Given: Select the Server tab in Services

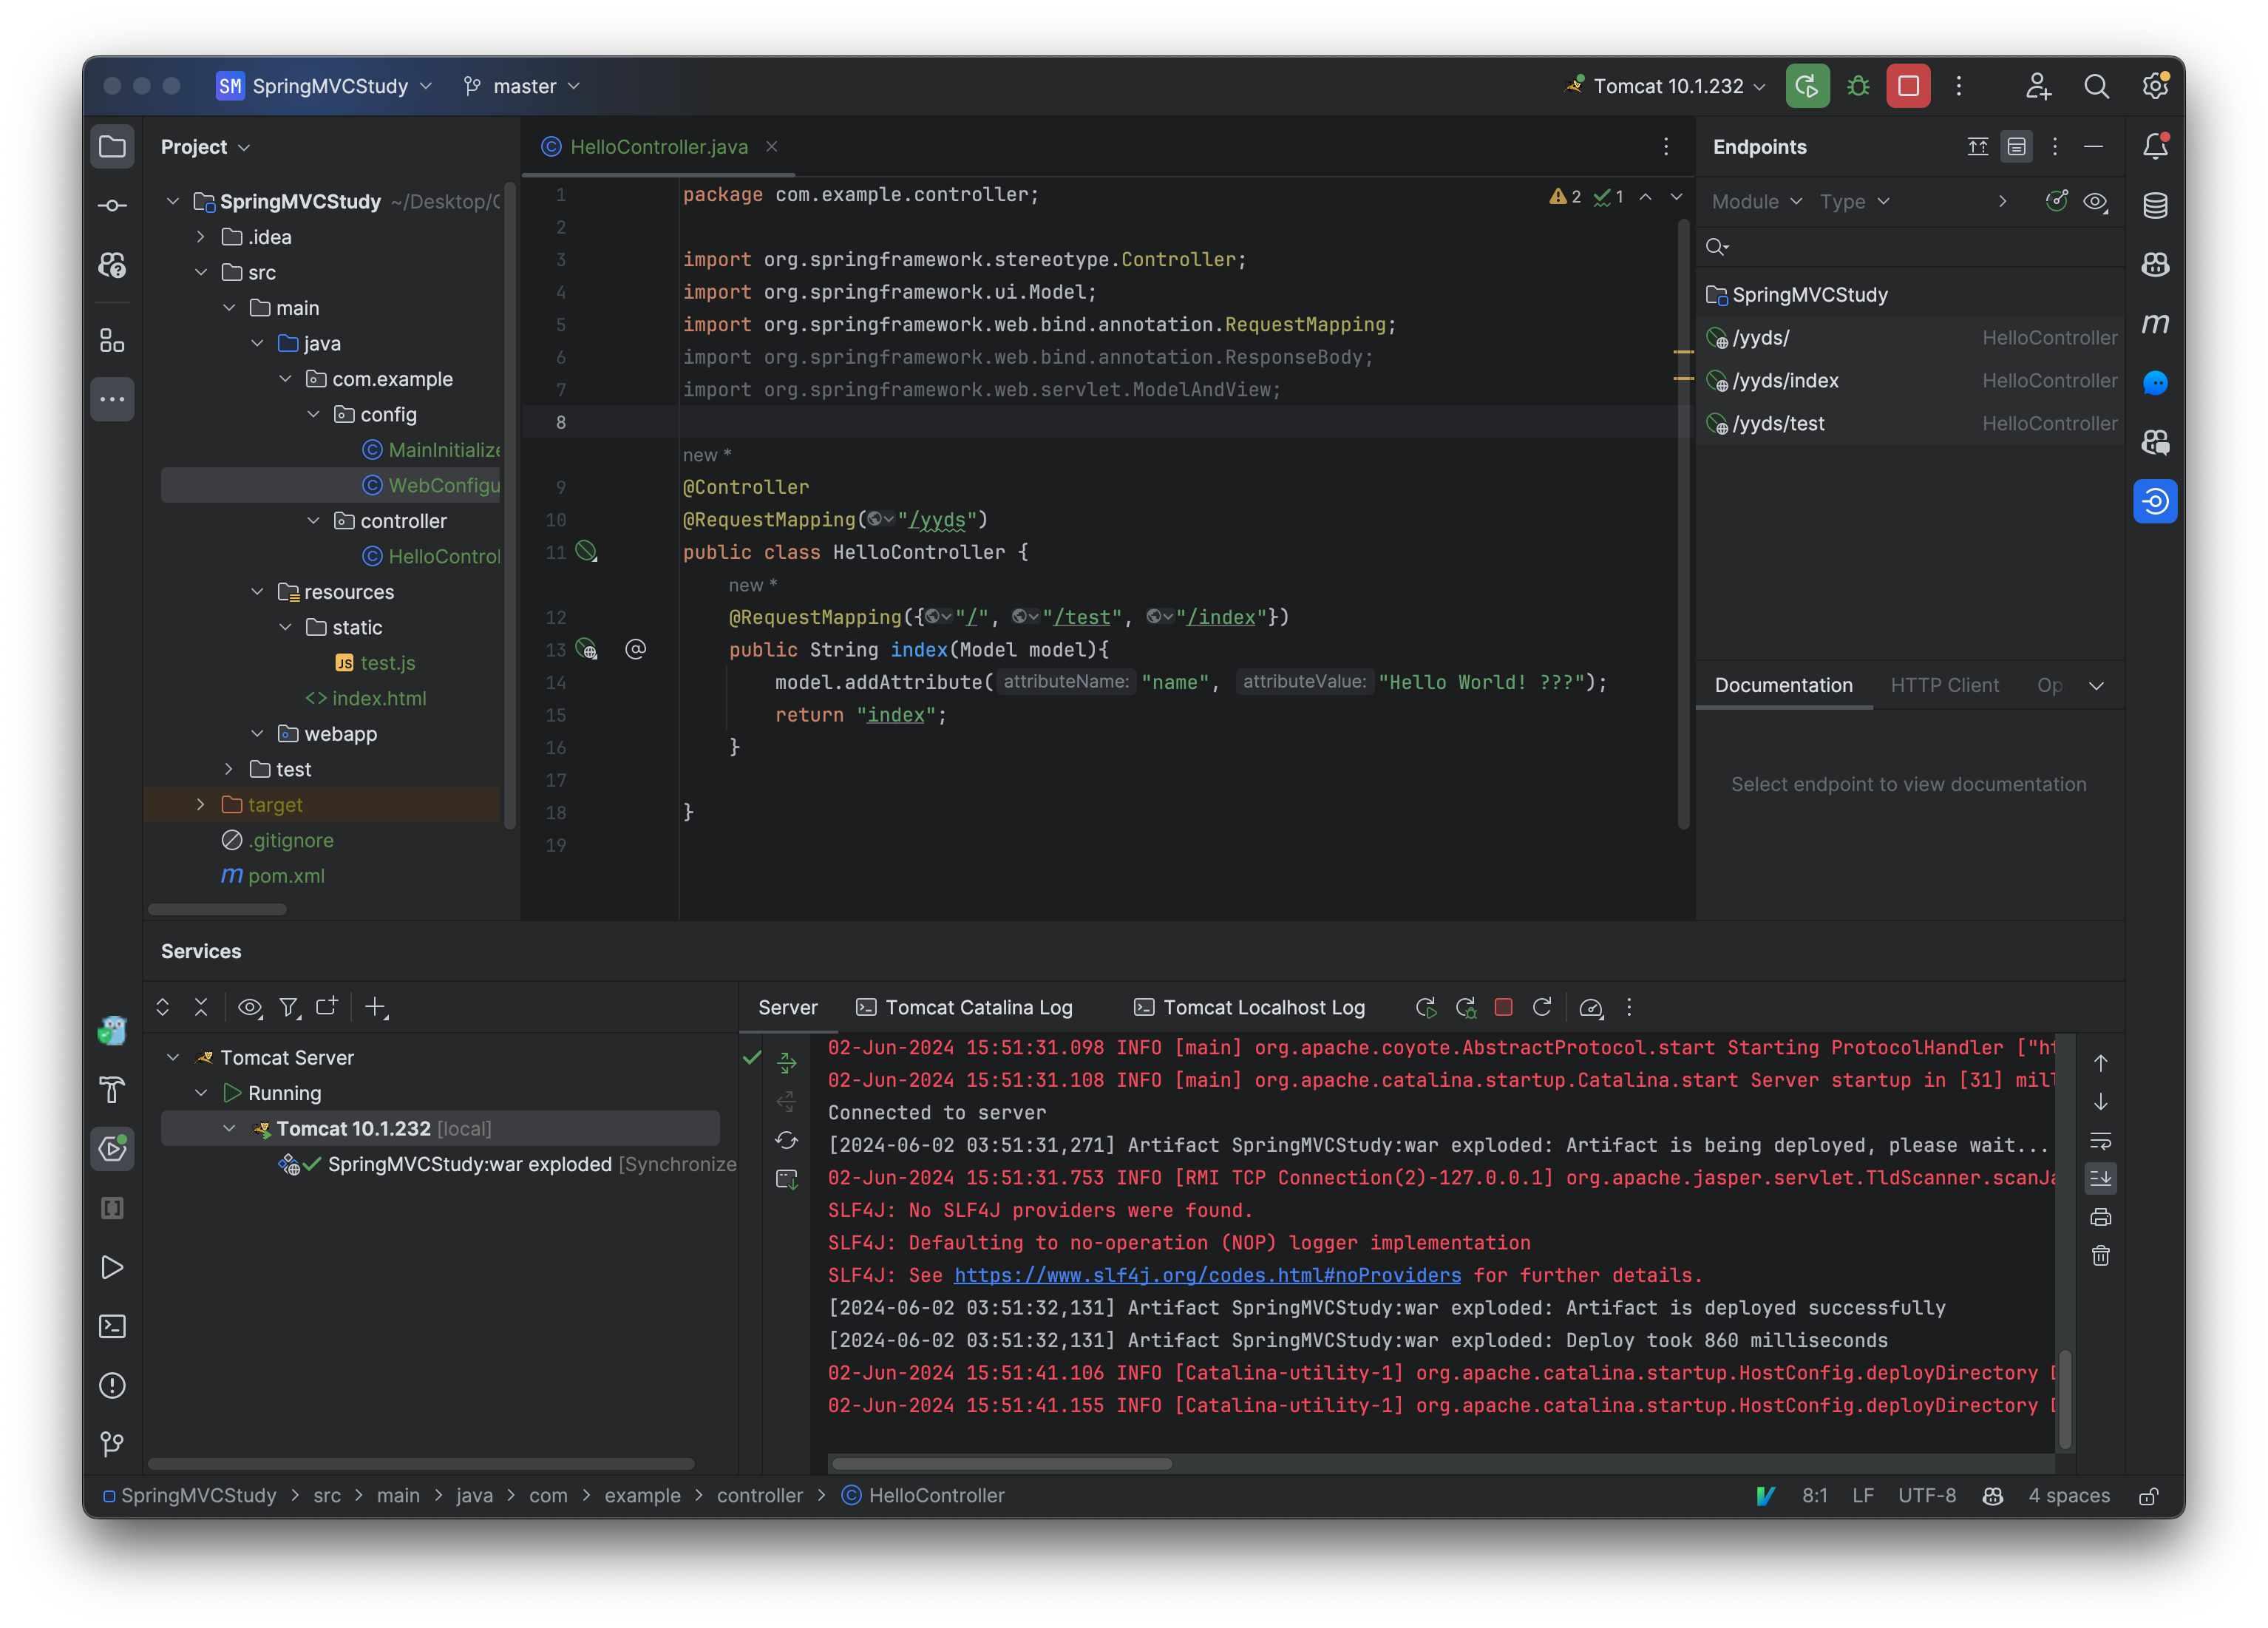Looking at the screenshot, I should (x=788, y=1007).
